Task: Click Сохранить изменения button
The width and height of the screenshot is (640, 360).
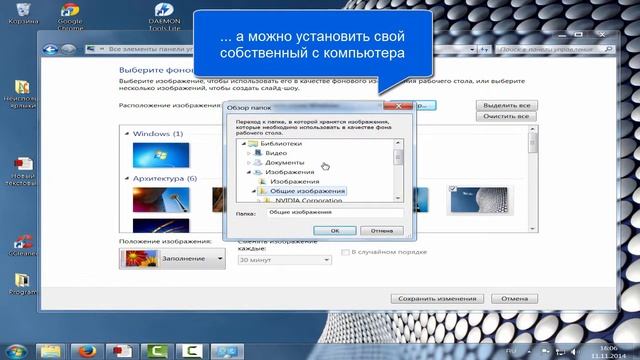Action: click(x=437, y=299)
